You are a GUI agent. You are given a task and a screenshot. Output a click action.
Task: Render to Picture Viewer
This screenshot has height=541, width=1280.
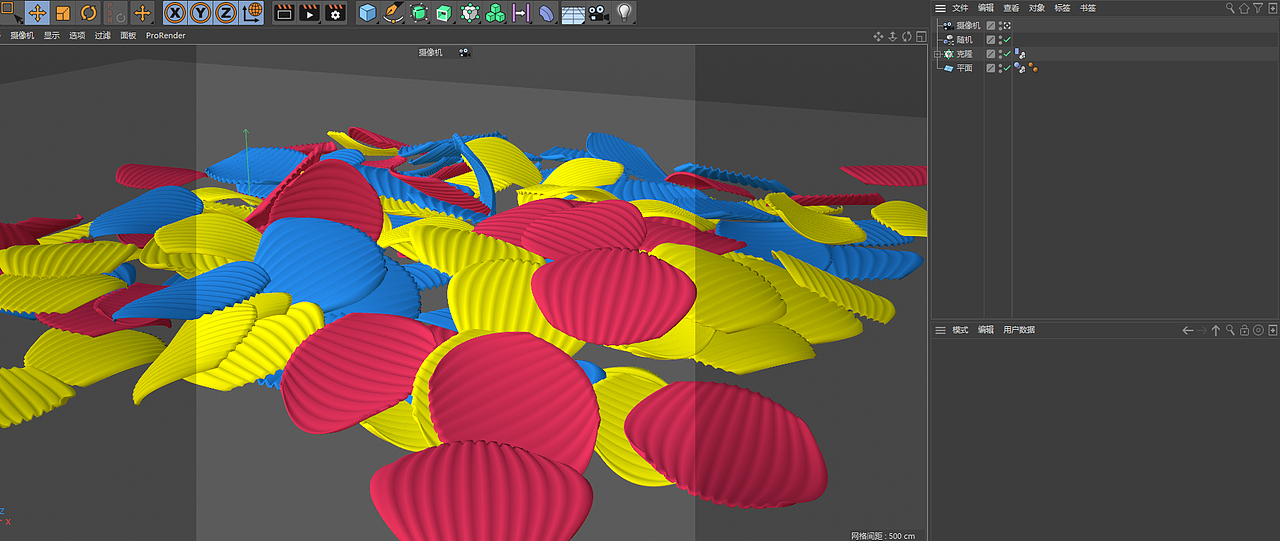pyautogui.click(x=309, y=13)
